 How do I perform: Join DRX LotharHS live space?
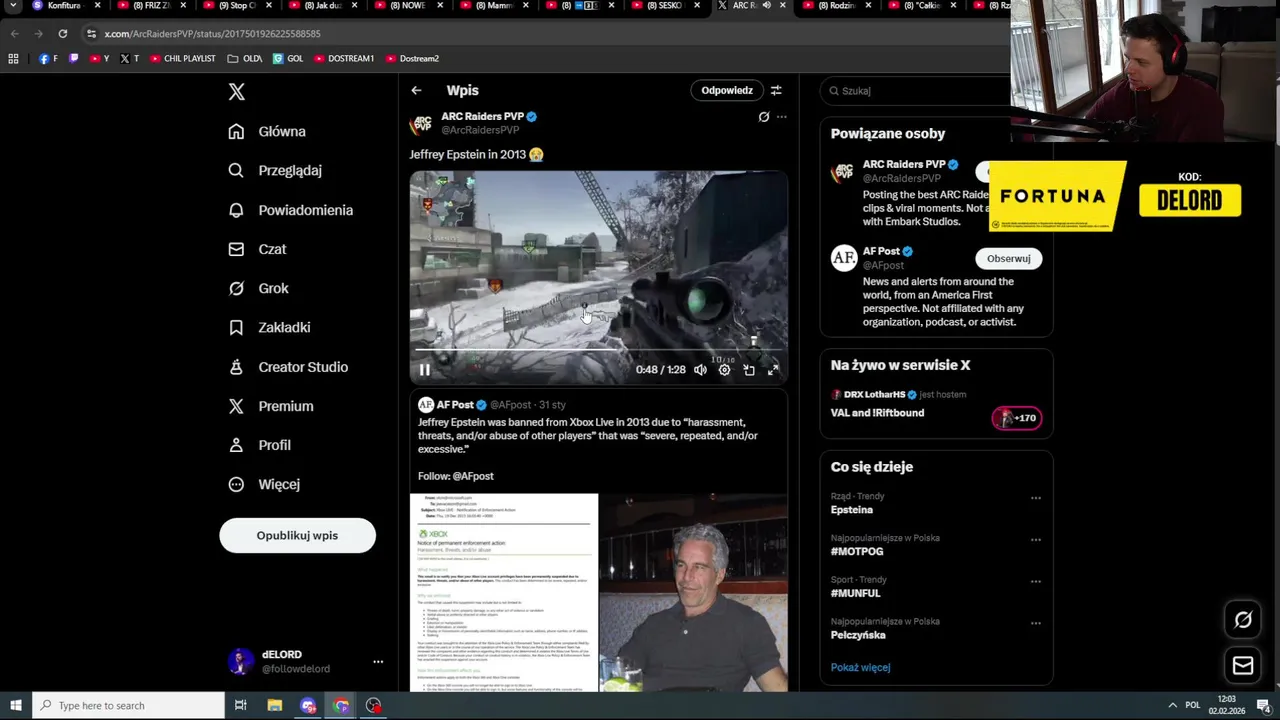click(x=936, y=404)
